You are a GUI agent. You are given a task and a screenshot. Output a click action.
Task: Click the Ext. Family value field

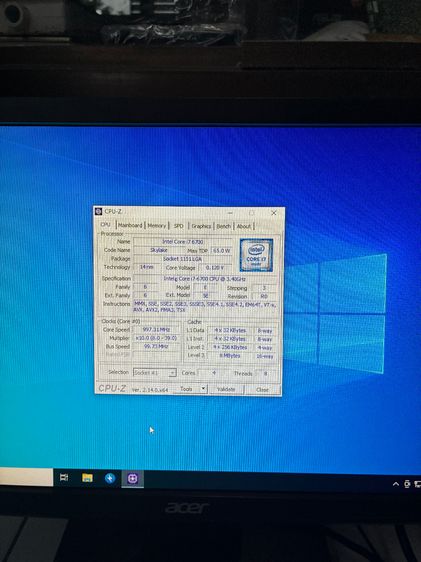[145, 295]
